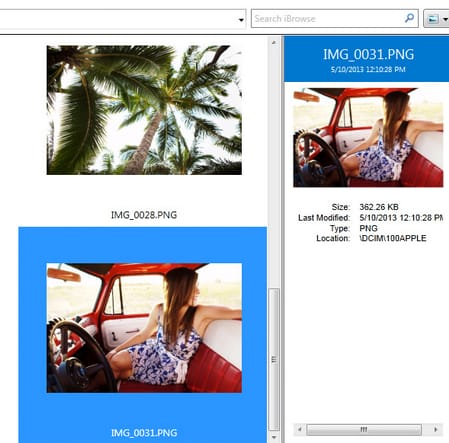This screenshot has width=449, height=443.
Task: Click the scroll down arrow of file list
Action: tap(274, 437)
